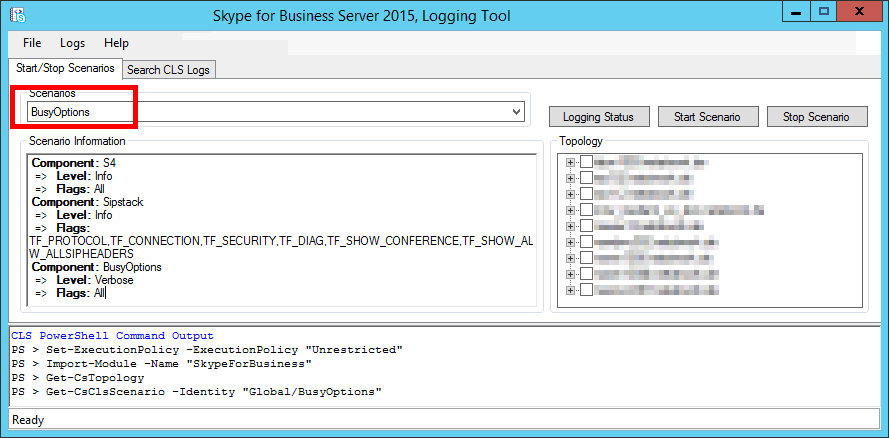
Task: Click the Get-CsTopology command line
Action: (78, 377)
